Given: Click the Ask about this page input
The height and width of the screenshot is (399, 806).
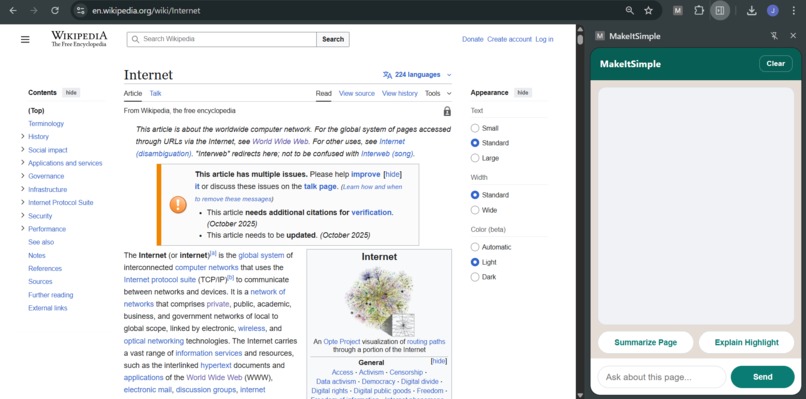Looking at the screenshot, I should click(x=662, y=377).
